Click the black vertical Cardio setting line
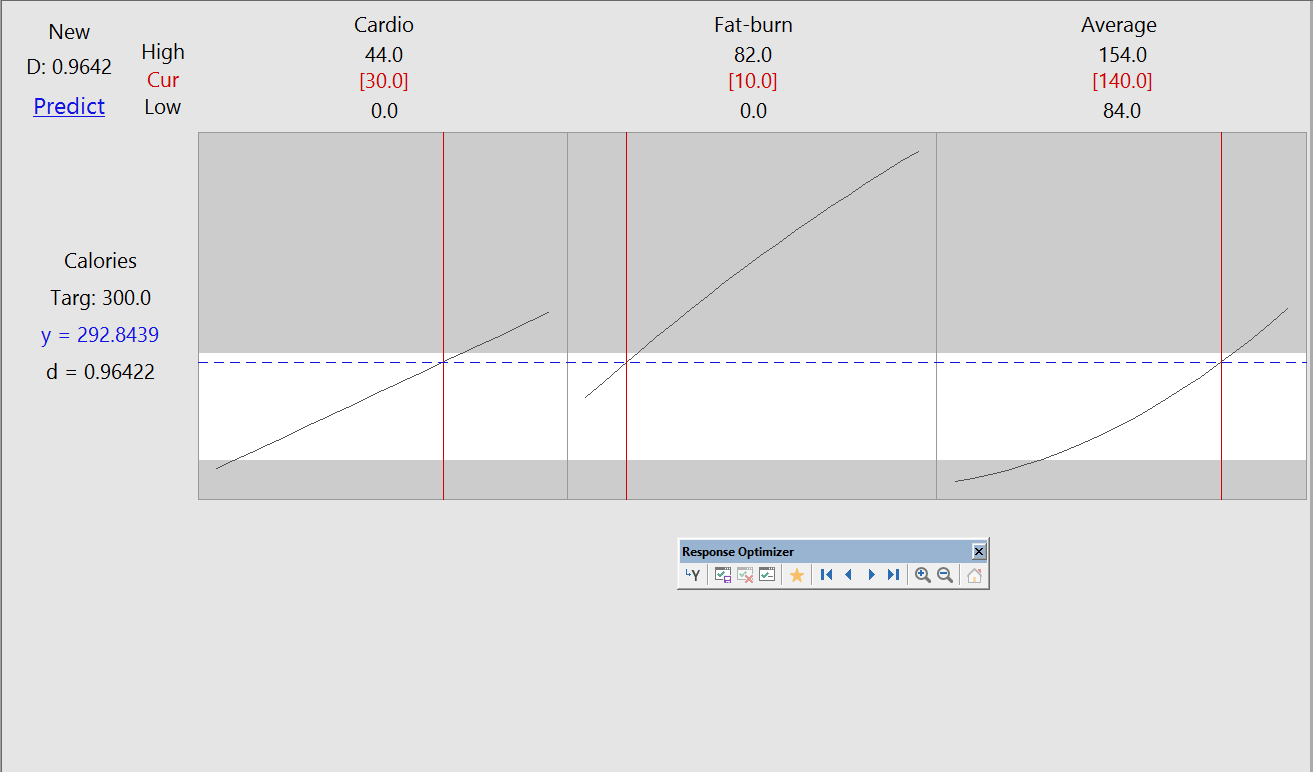This screenshot has height=772, width=1313. pyautogui.click(x=443, y=250)
